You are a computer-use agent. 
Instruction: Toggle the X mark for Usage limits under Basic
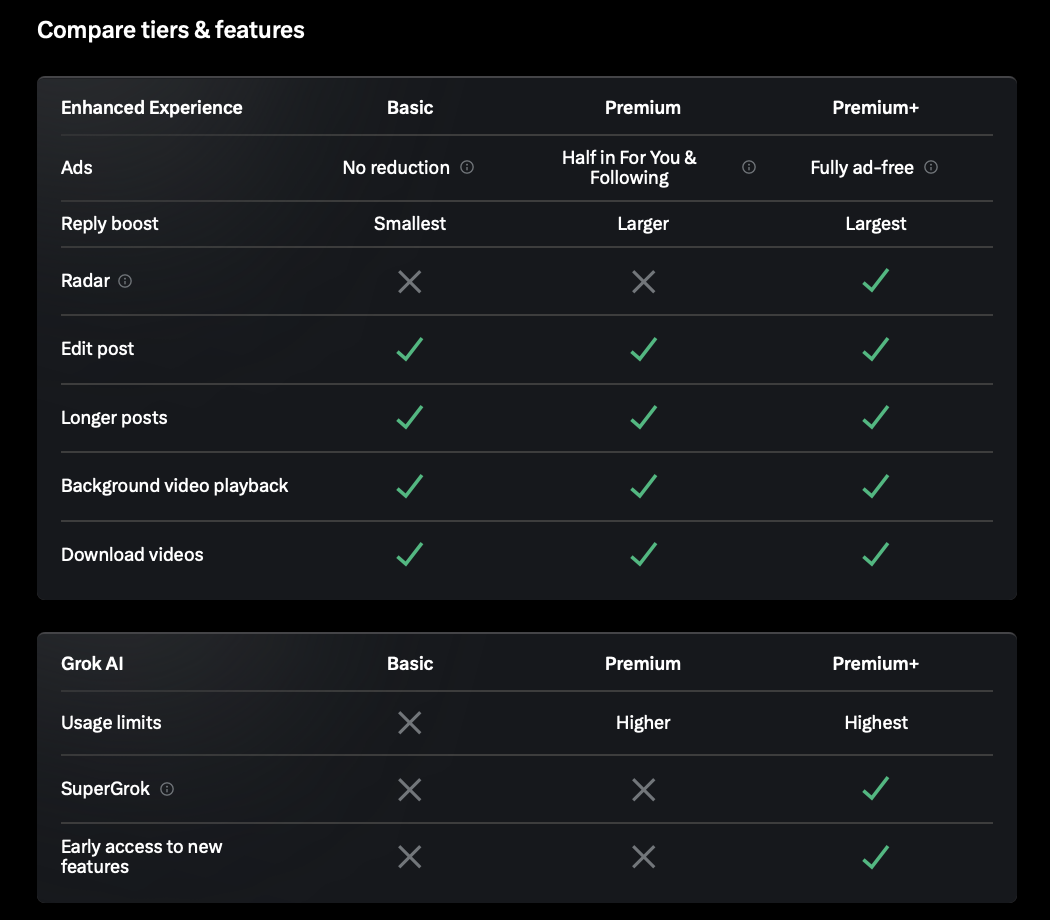[409, 722]
